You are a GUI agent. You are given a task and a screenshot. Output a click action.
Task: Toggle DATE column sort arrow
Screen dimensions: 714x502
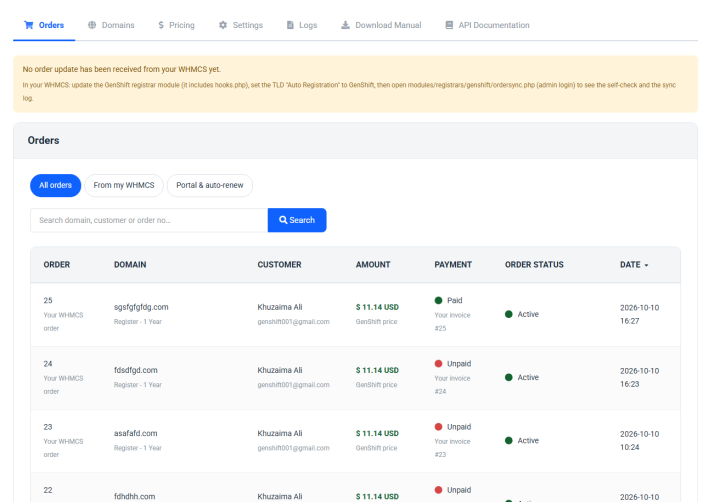point(647,265)
